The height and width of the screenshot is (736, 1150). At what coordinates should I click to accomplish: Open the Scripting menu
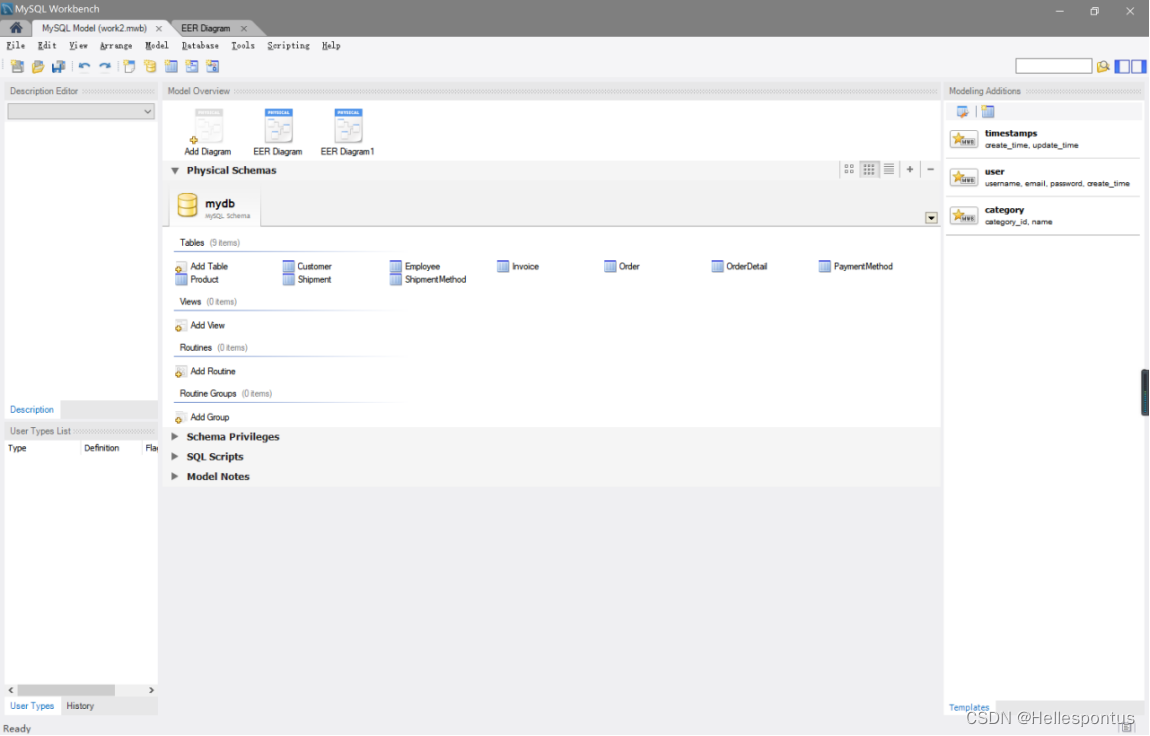pyautogui.click(x=288, y=45)
